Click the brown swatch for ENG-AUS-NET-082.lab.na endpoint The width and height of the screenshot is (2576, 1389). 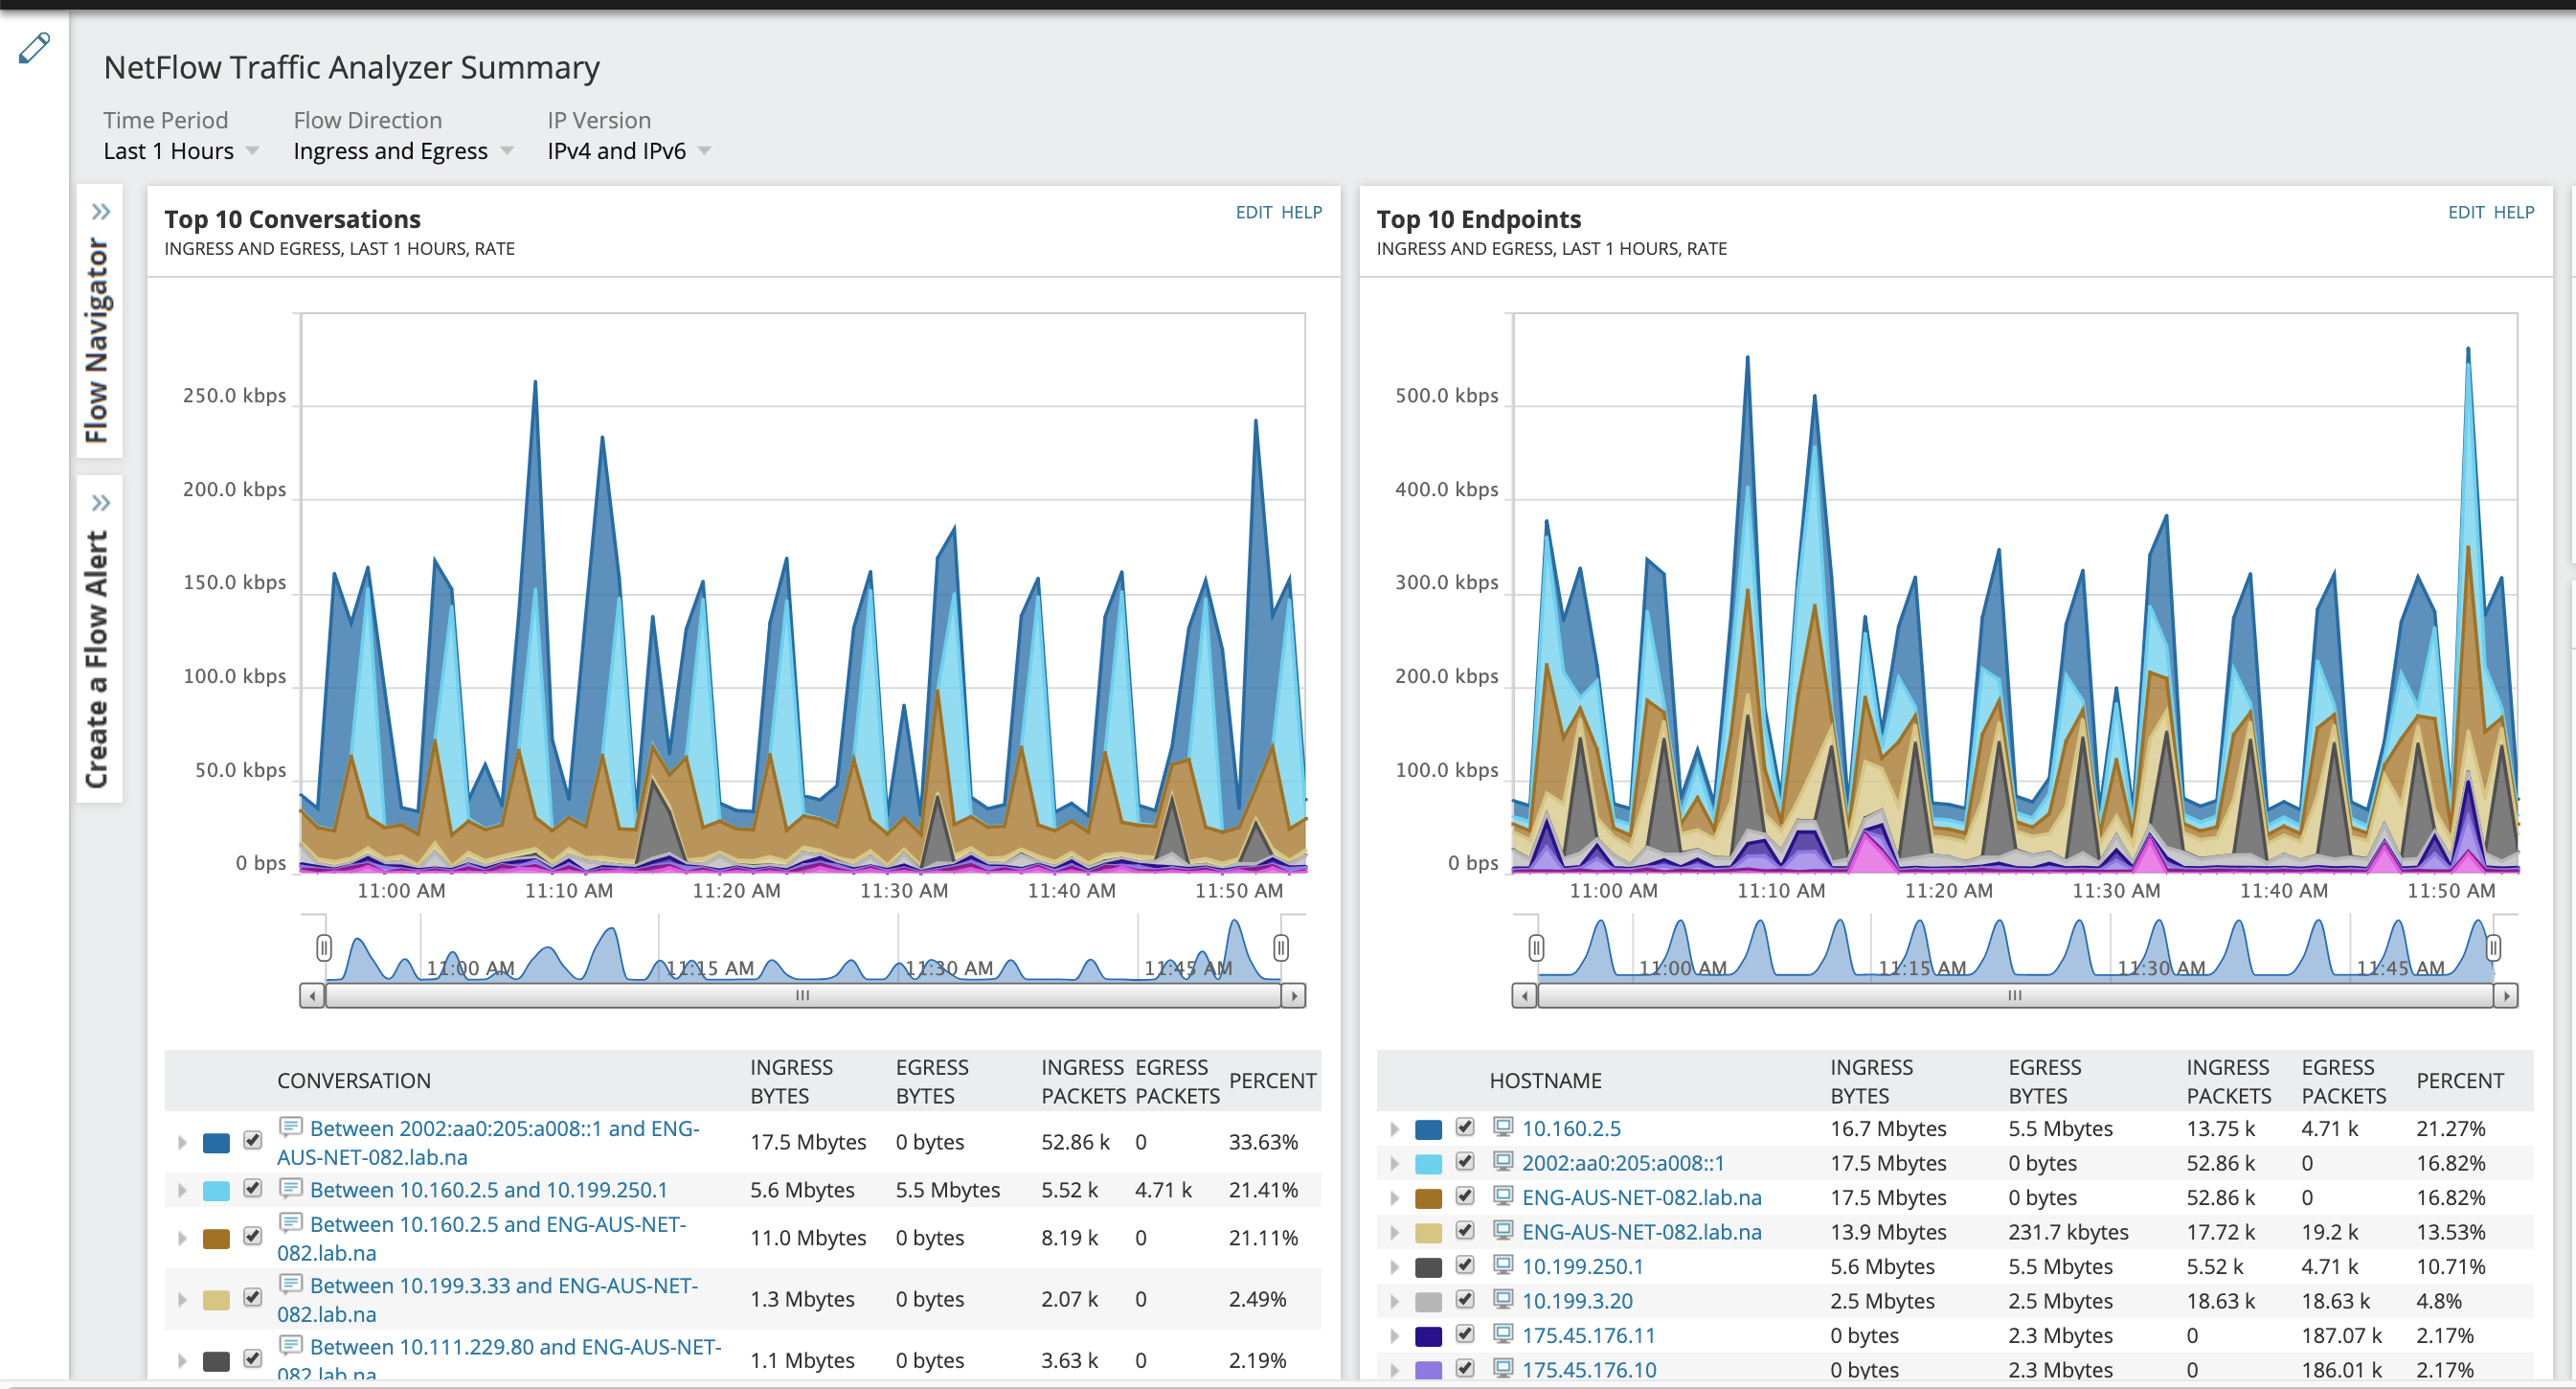(1428, 1198)
